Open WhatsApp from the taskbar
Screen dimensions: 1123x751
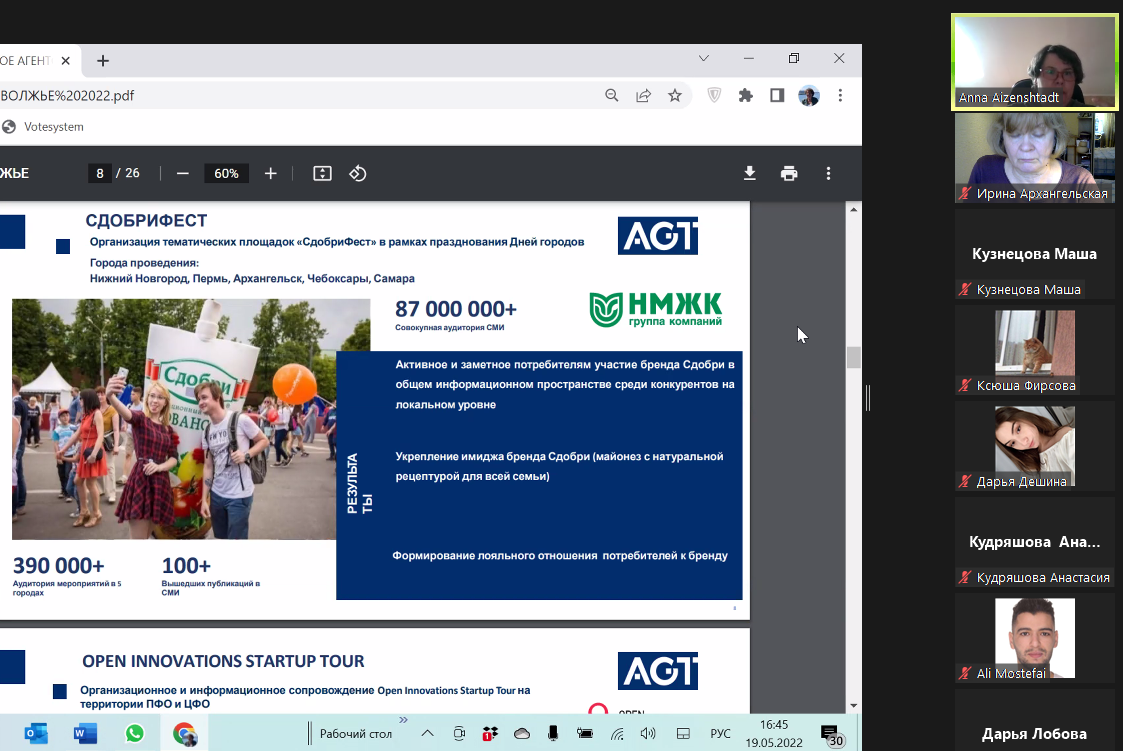[135, 734]
